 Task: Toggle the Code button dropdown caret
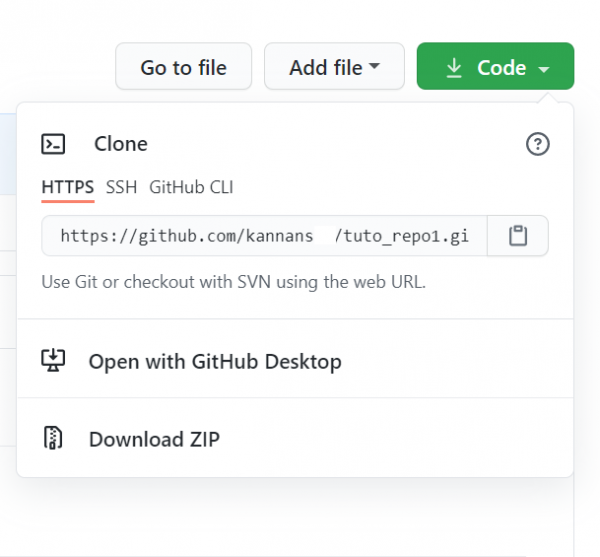(543, 69)
